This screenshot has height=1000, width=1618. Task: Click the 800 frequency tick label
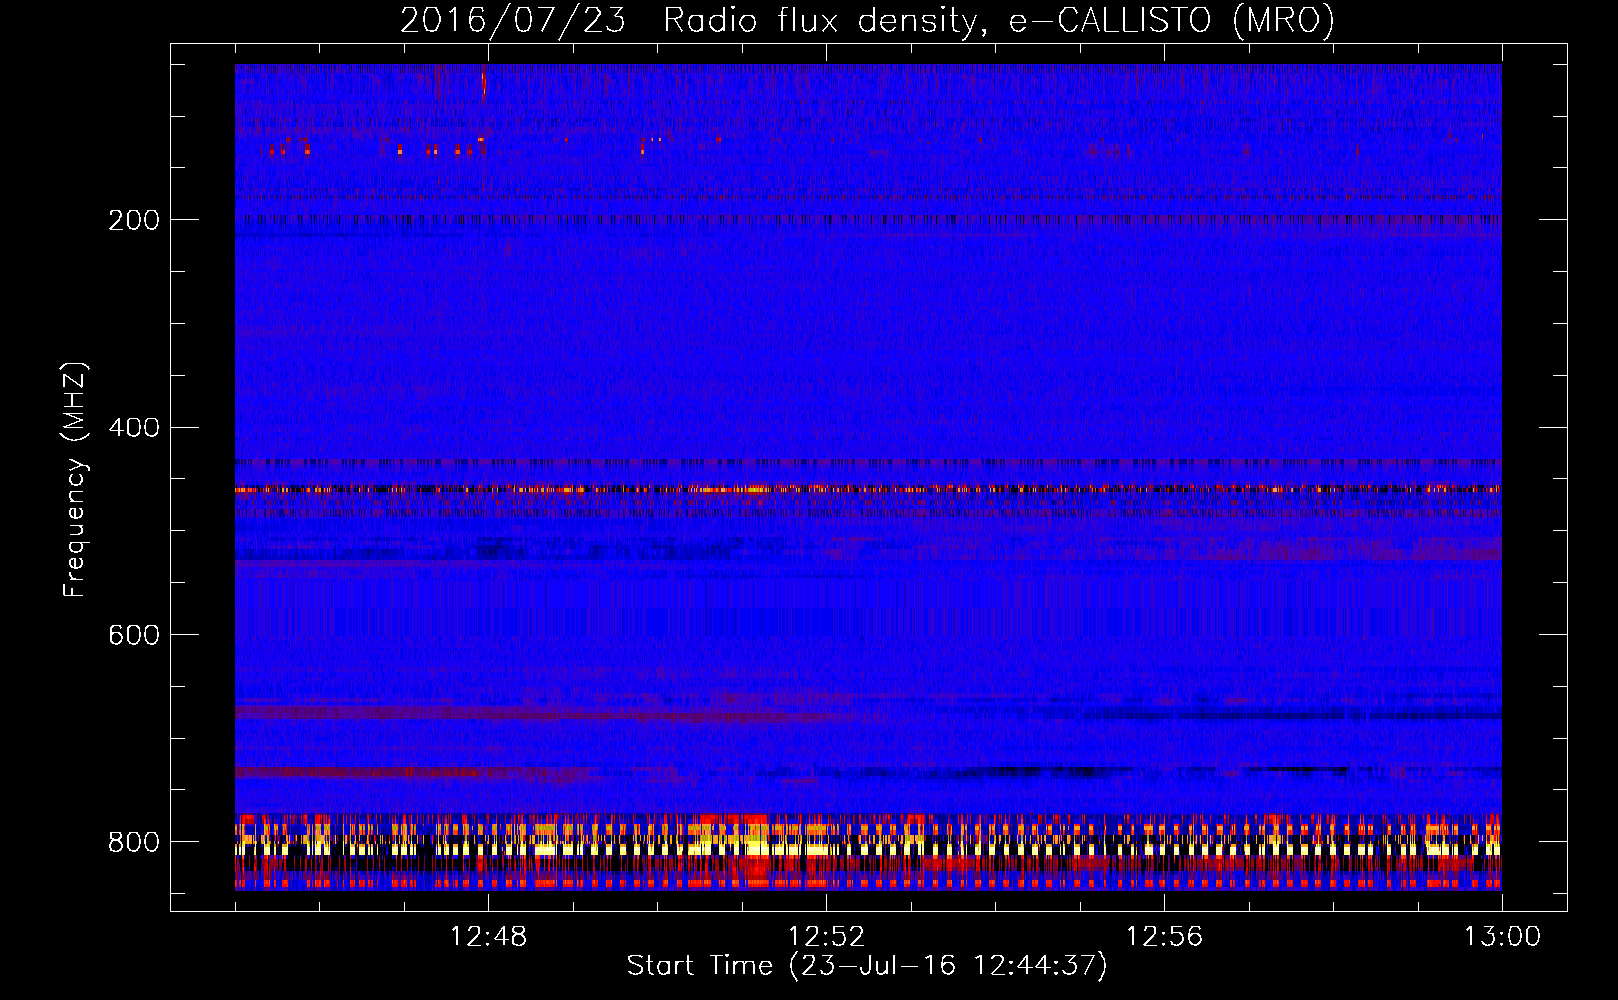133,842
